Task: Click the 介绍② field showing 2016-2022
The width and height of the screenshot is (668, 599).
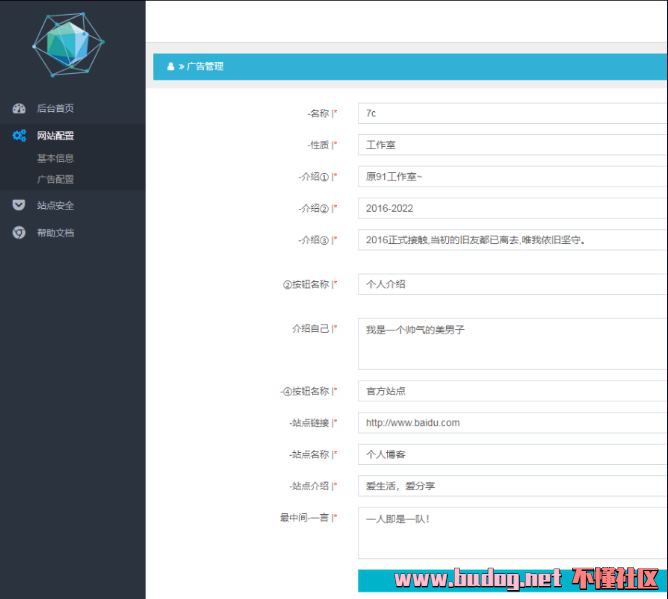Action: point(512,208)
